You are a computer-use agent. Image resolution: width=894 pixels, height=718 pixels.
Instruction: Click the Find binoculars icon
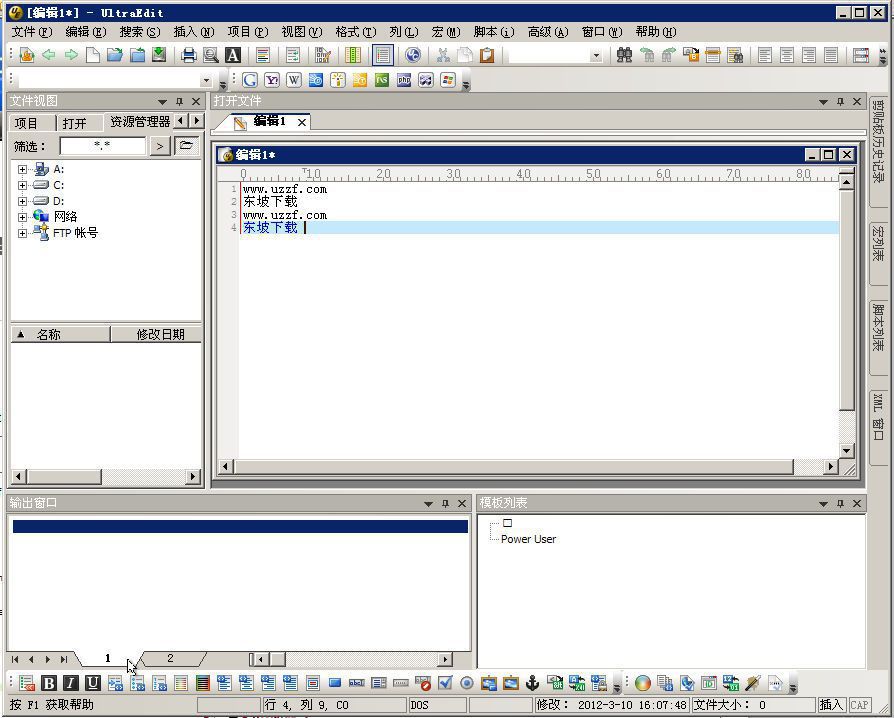(624, 55)
